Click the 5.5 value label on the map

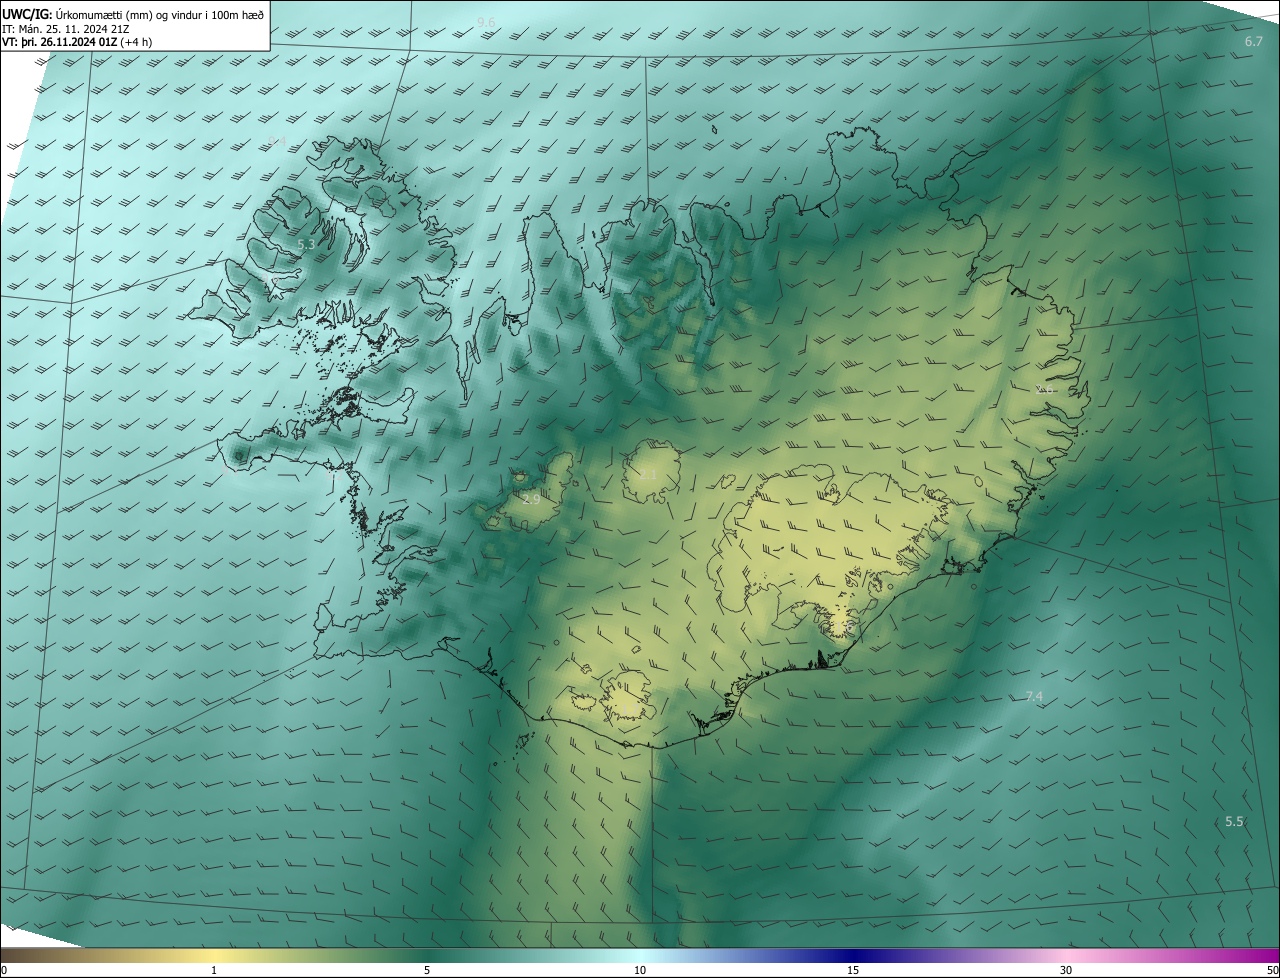[x=1234, y=821]
